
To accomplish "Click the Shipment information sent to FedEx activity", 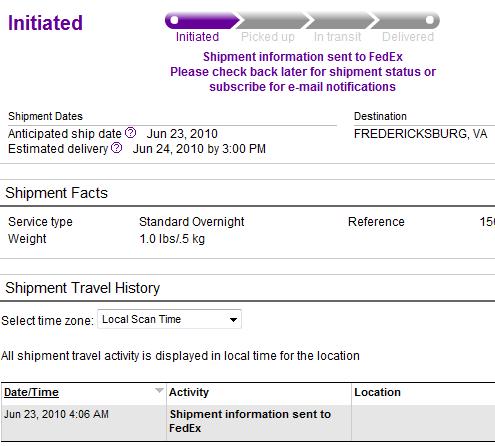I will pos(250,421).
